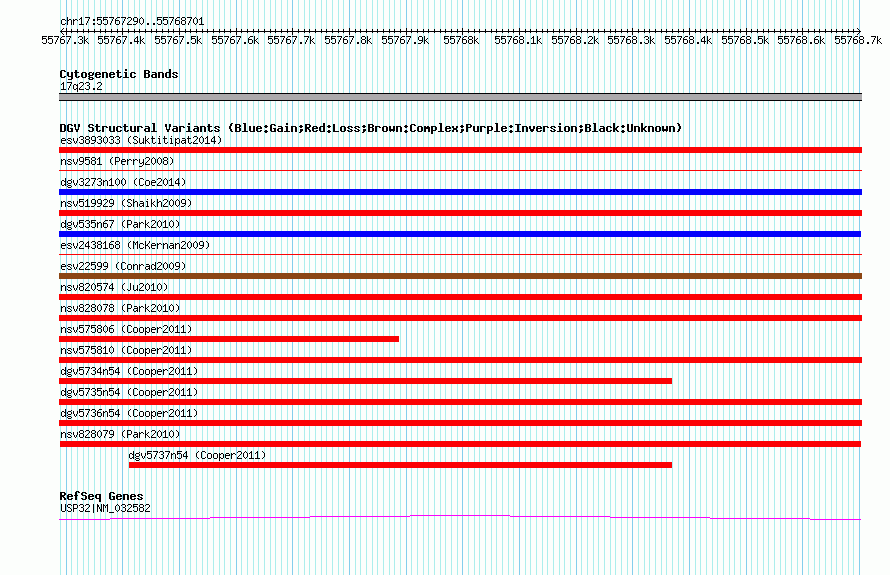This screenshot has width=890, height=575.
Task: Open variant dgv5734n54 (Cooper2011) label
Action: pos(129,371)
